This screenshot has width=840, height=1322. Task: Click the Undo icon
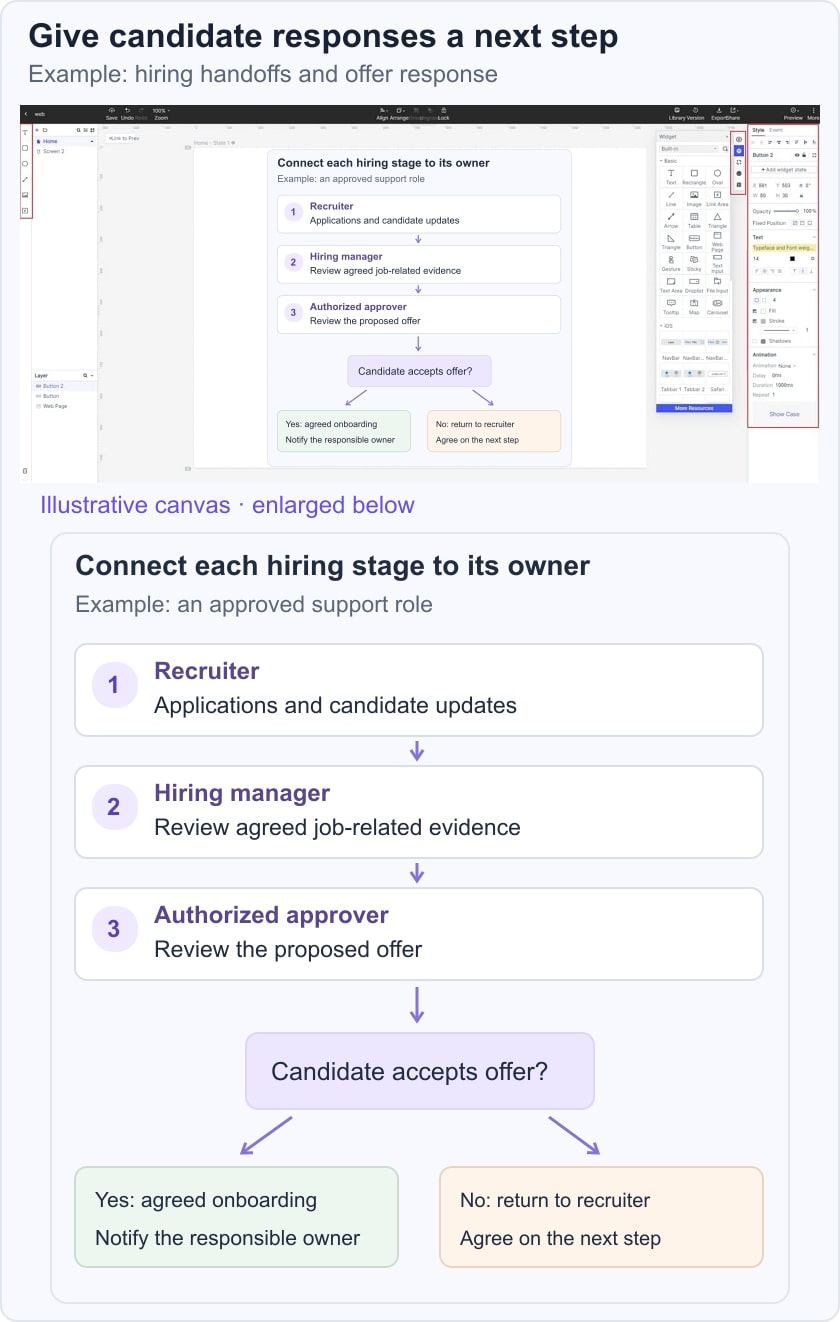tap(127, 110)
